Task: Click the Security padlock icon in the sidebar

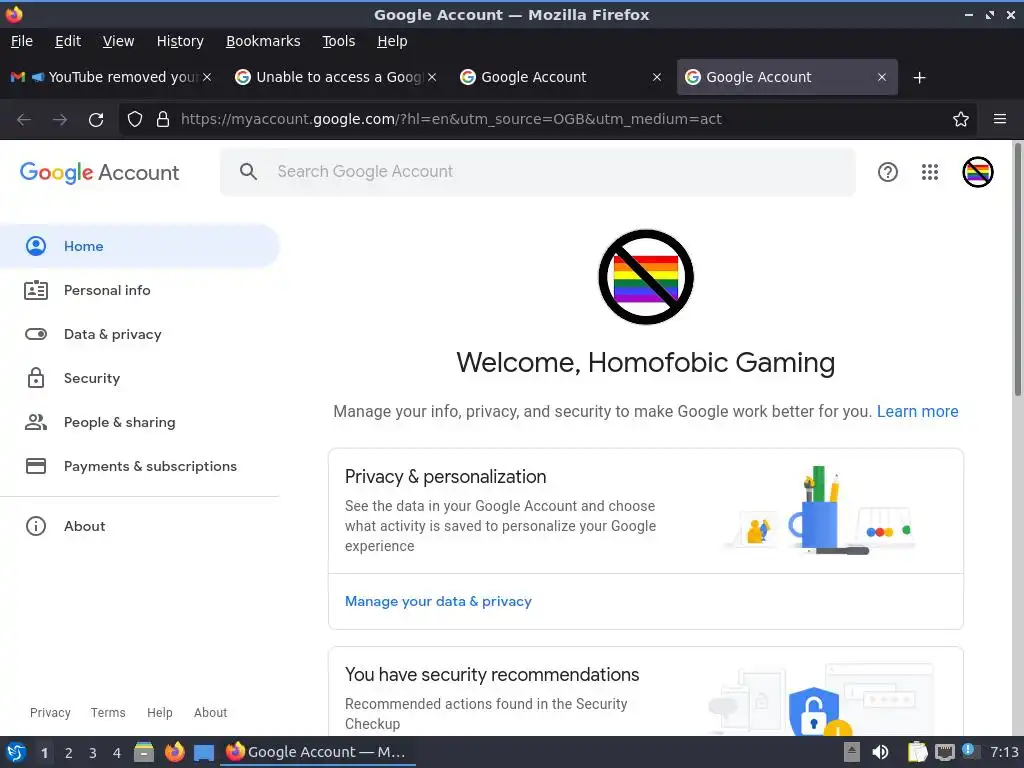Action: 36,378
